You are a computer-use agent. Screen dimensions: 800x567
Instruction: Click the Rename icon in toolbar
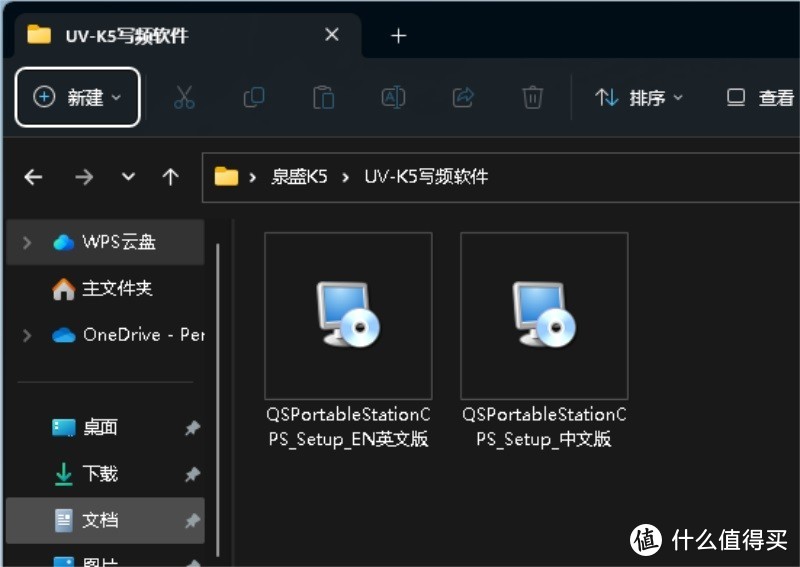[x=393, y=97]
